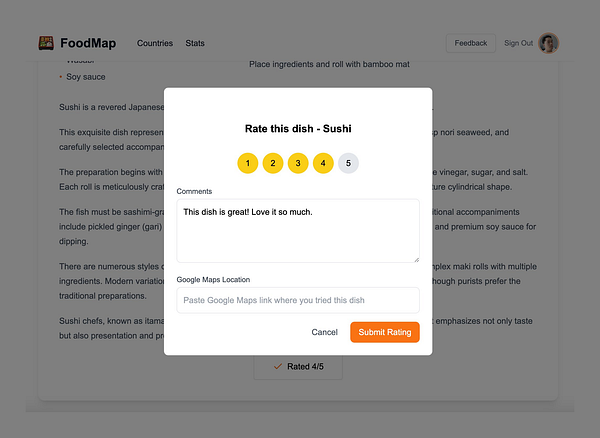Click the FoodMap bento logo icon
Image resolution: width=600 pixels, height=438 pixels.
46,43
